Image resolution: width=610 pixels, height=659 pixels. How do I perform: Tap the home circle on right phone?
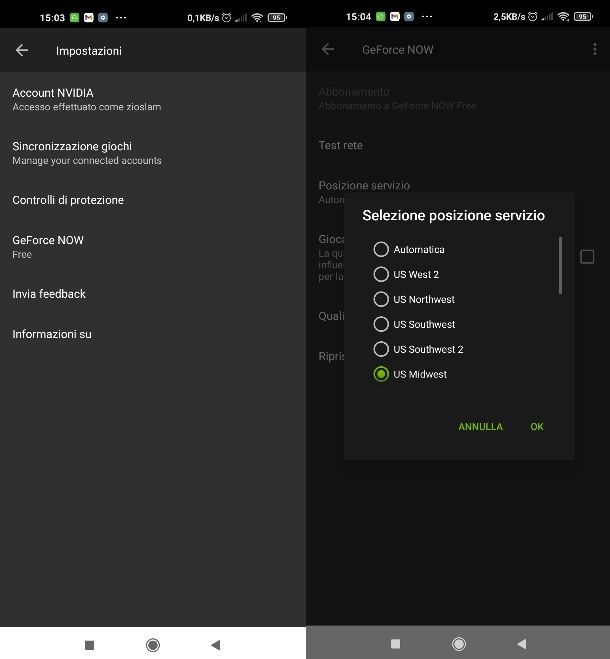pos(459,643)
